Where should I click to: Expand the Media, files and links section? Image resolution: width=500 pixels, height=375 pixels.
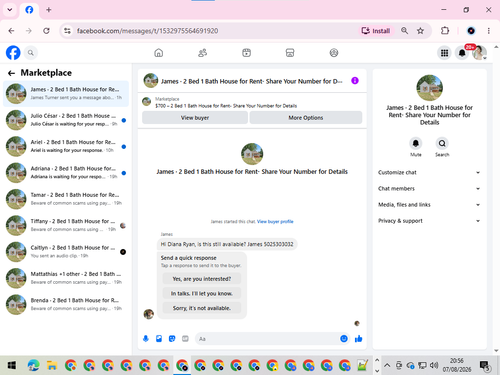coord(429,205)
